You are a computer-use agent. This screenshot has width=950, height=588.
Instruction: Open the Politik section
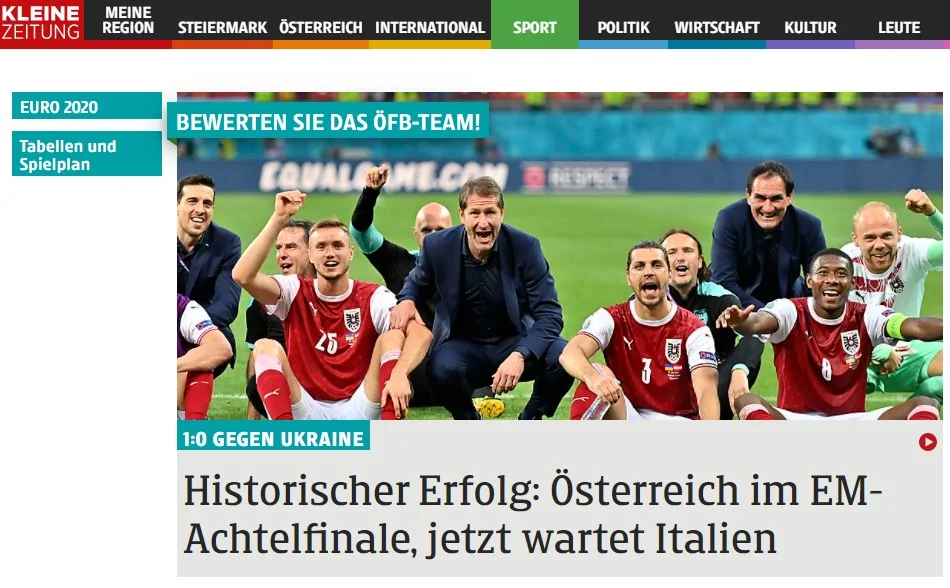(x=623, y=28)
